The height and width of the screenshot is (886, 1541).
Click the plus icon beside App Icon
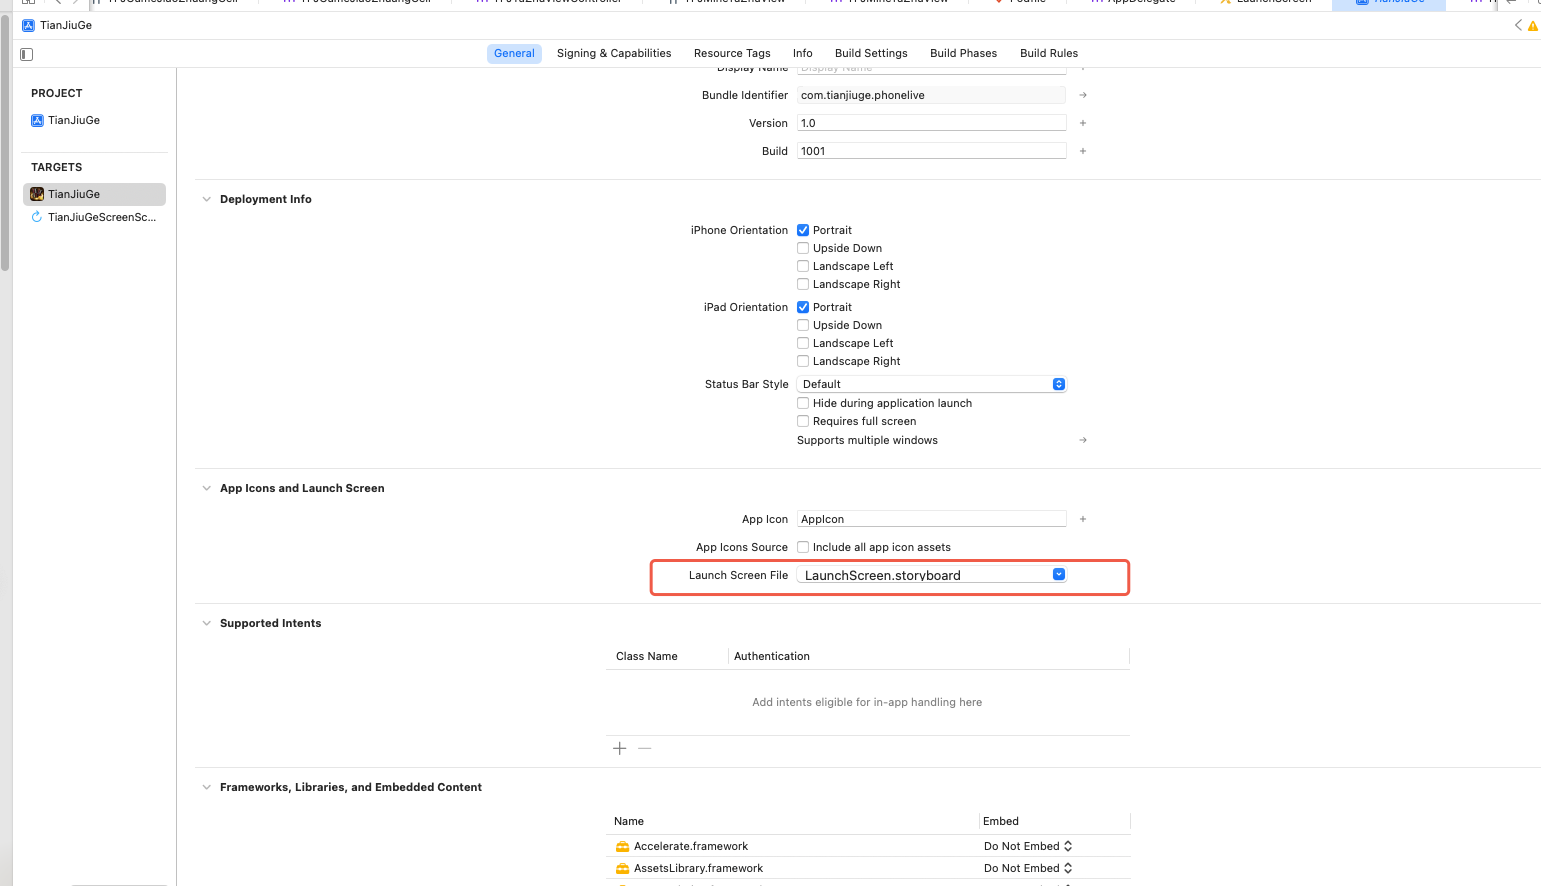coord(1083,519)
